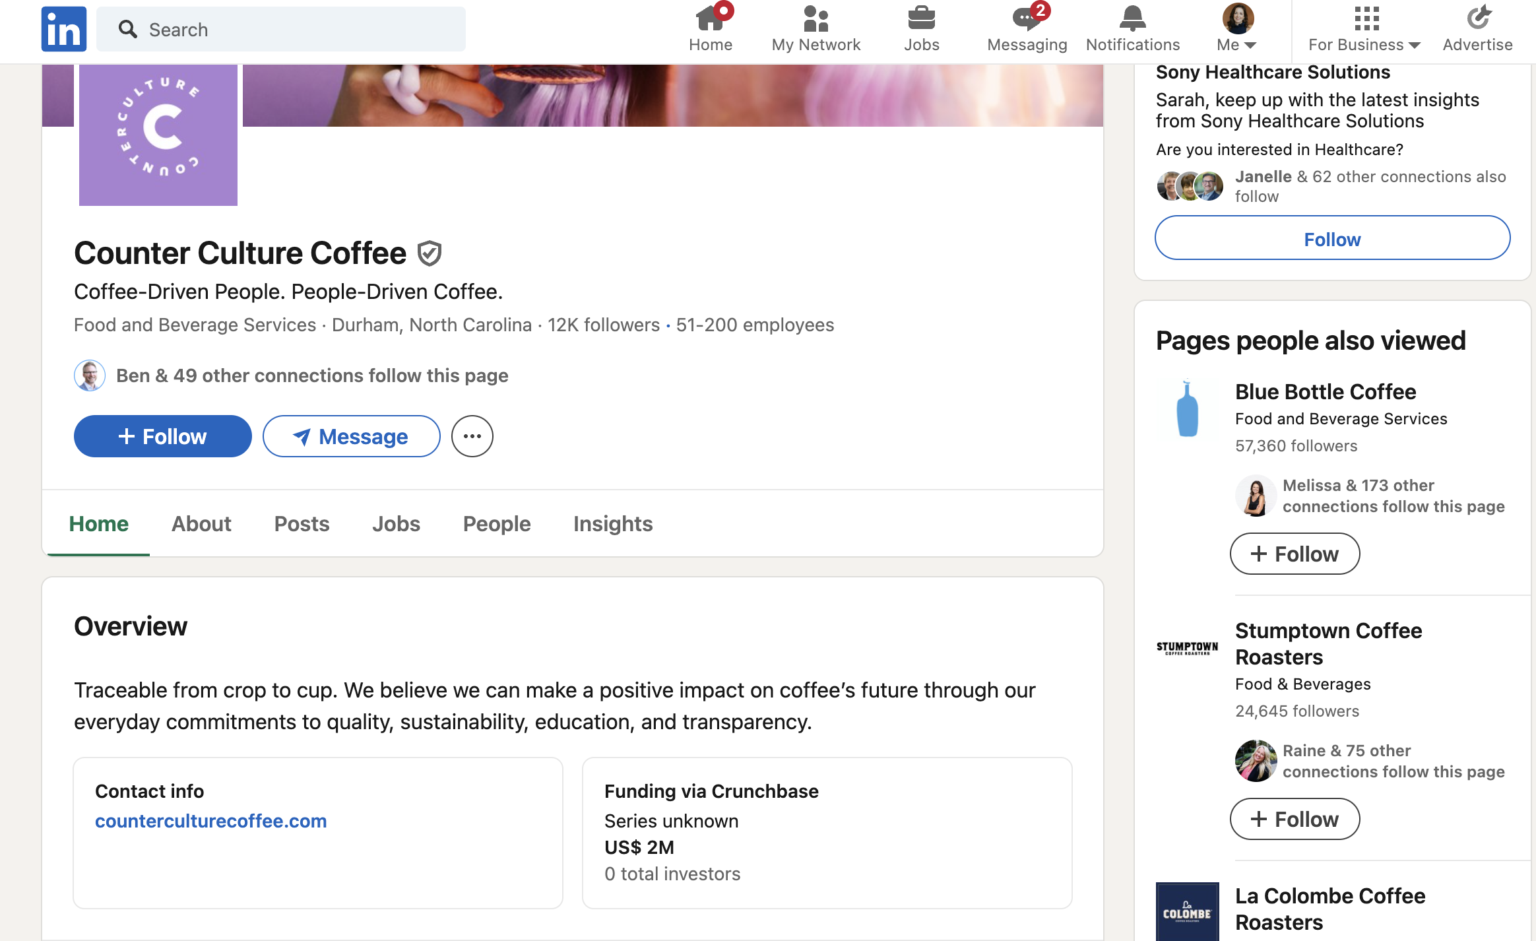
Task: Switch to the About tab
Action: pyautogui.click(x=201, y=523)
